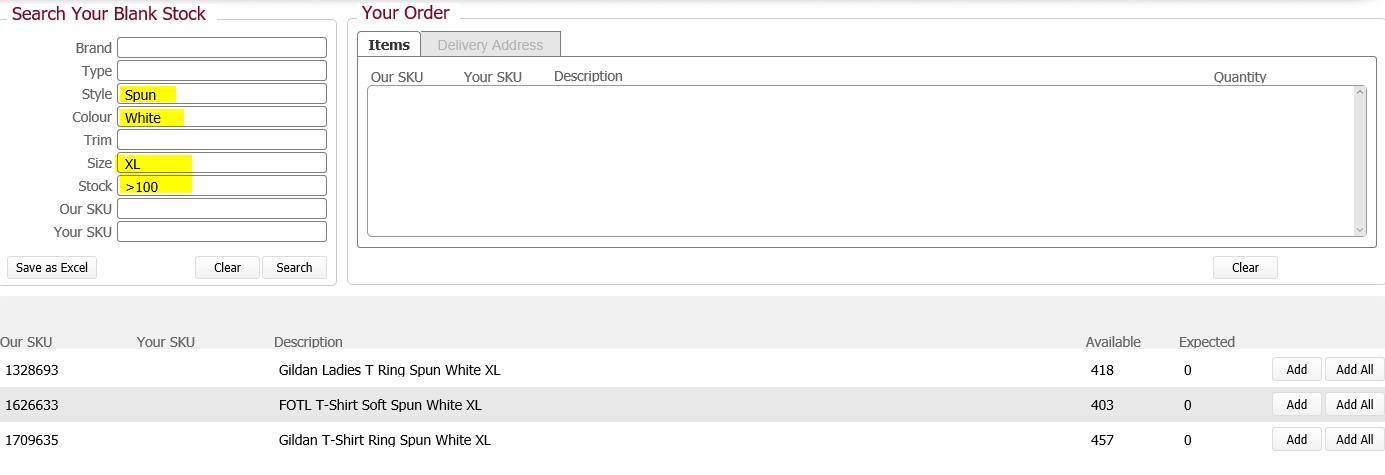Add All of FOTL T-Shirt Soft Spun

click(x=1354, y=405)
